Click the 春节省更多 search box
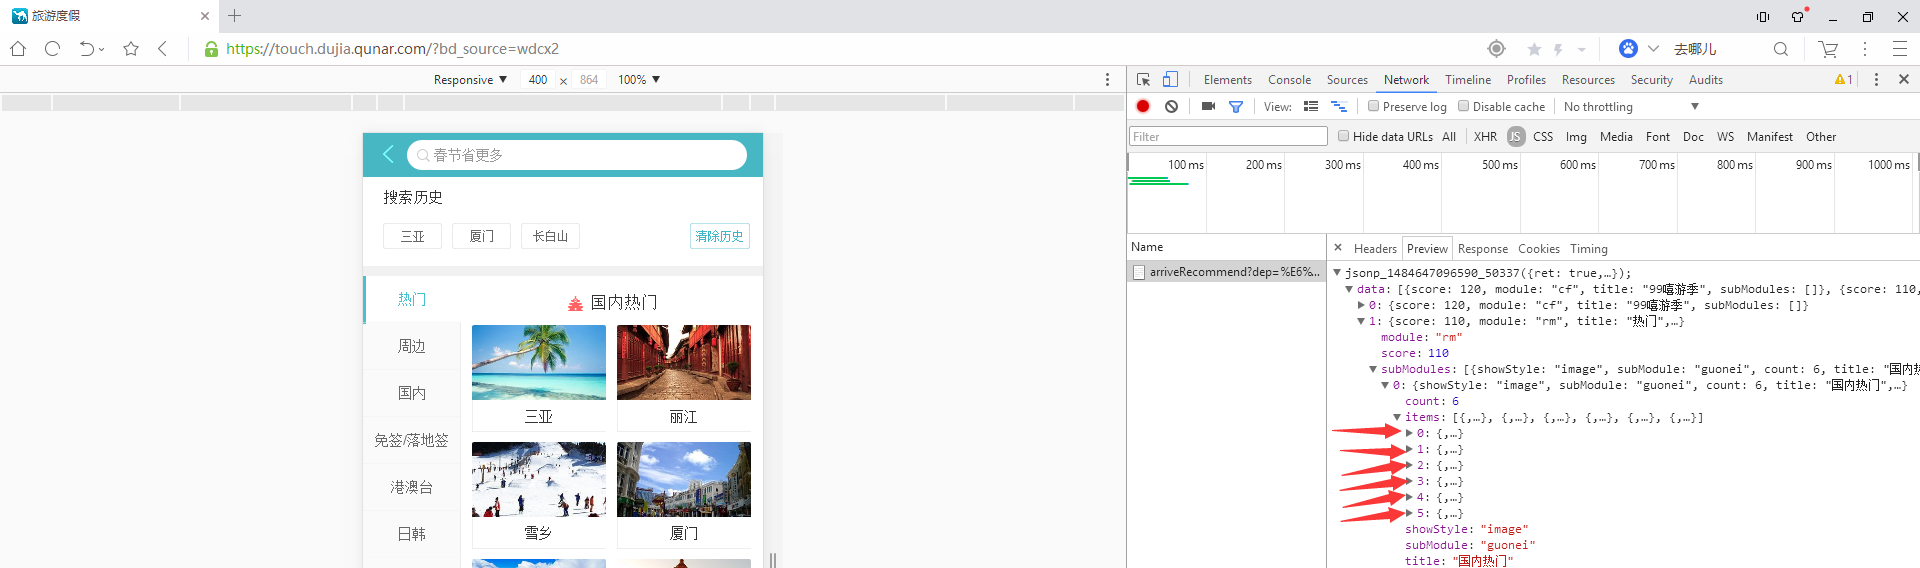This screenshot has width=1920, height=568. pos(577,155)
